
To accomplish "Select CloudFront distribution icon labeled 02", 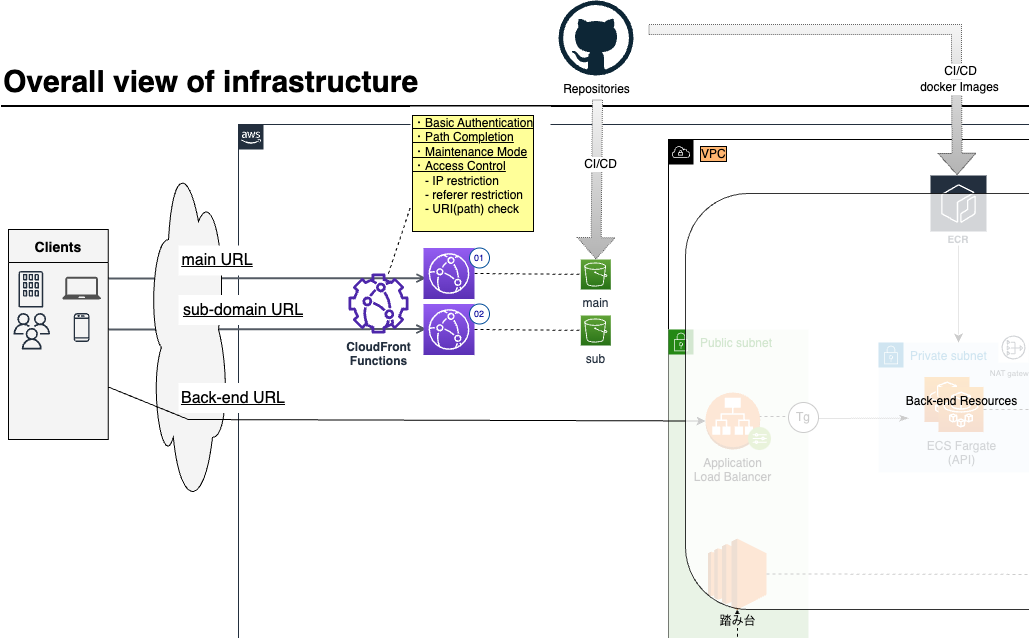I will click(x=449, y=328).
